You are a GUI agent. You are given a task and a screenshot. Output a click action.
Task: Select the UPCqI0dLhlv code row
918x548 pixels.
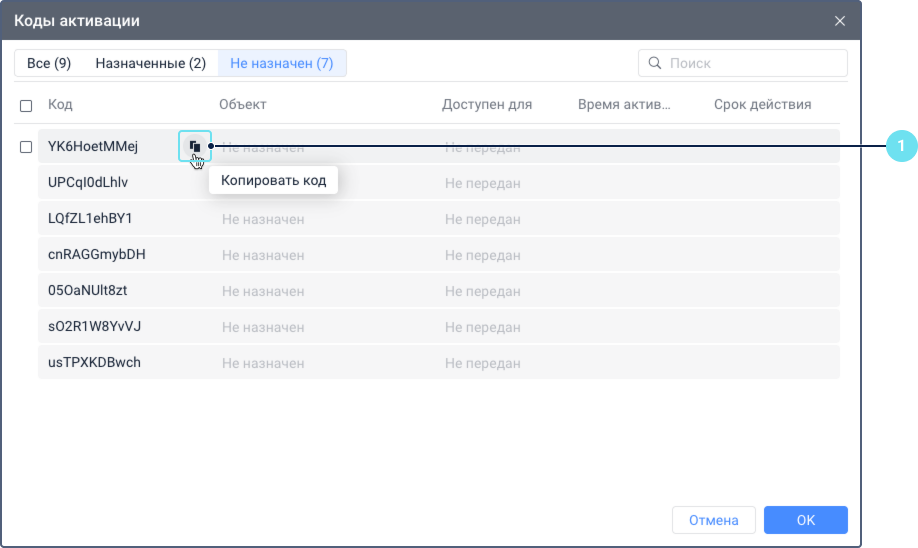439,182
